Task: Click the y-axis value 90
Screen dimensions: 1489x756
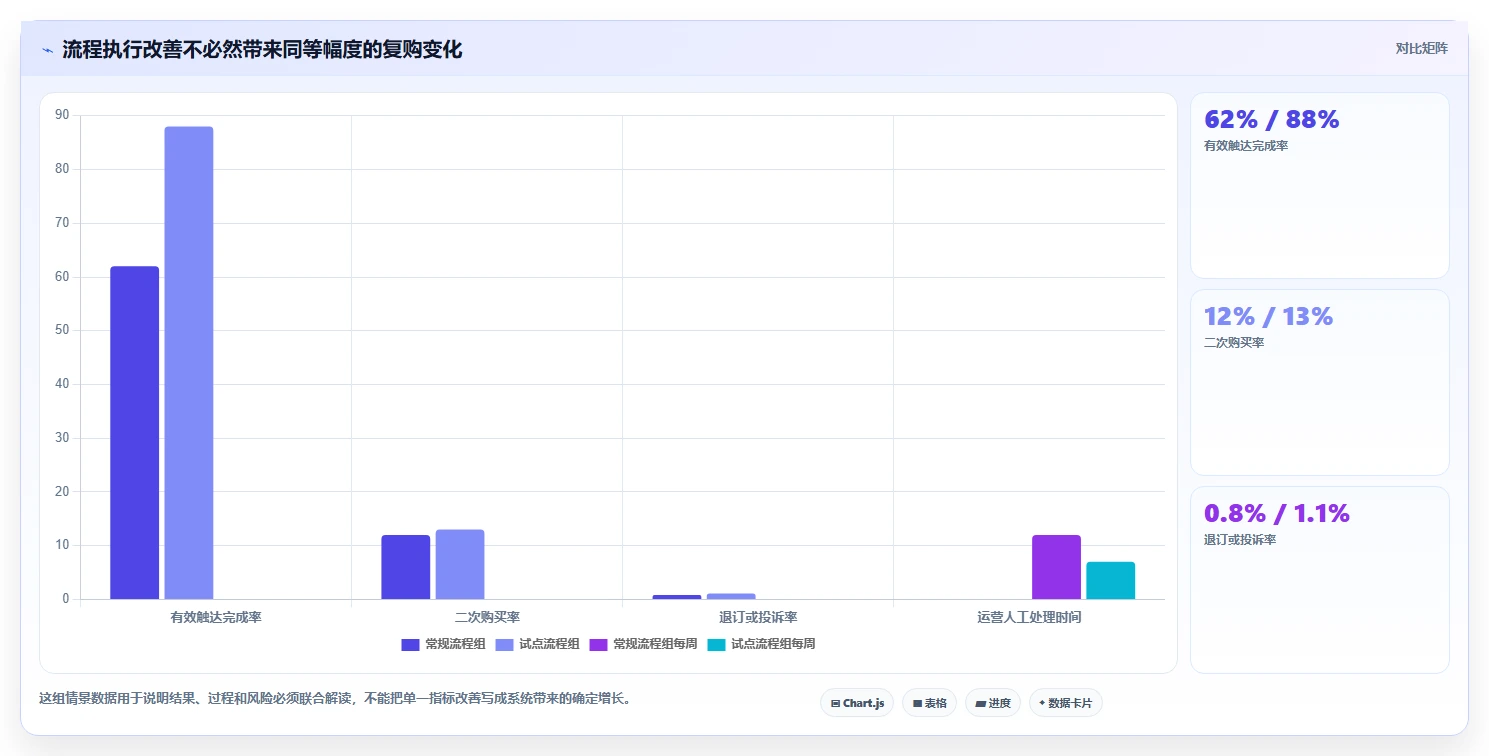Action: (62, 115)
